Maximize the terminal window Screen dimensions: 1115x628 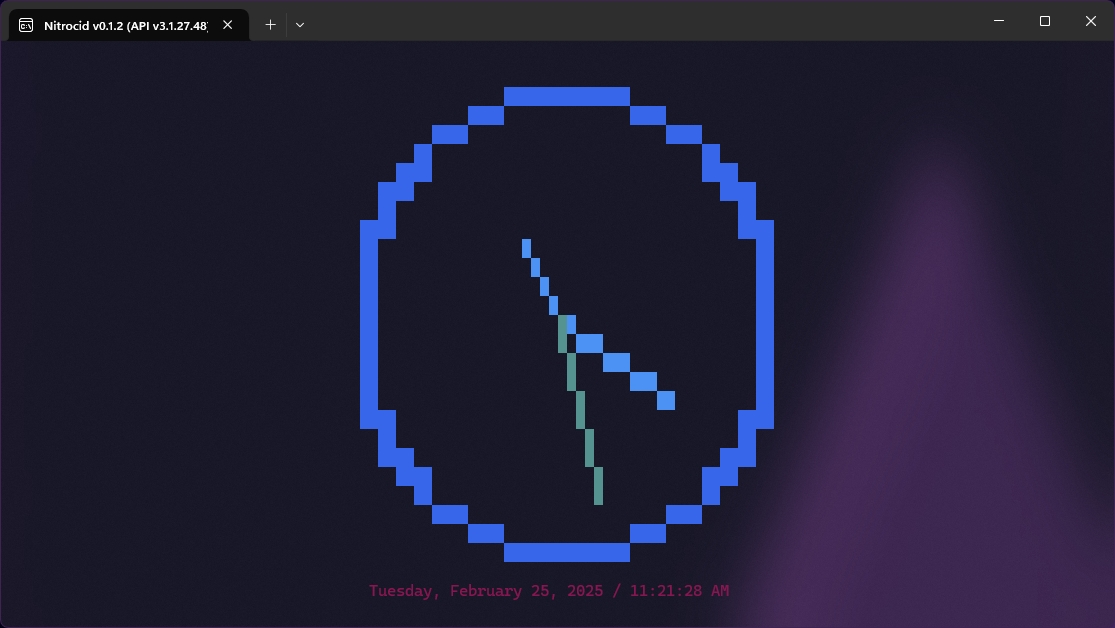1044,21
